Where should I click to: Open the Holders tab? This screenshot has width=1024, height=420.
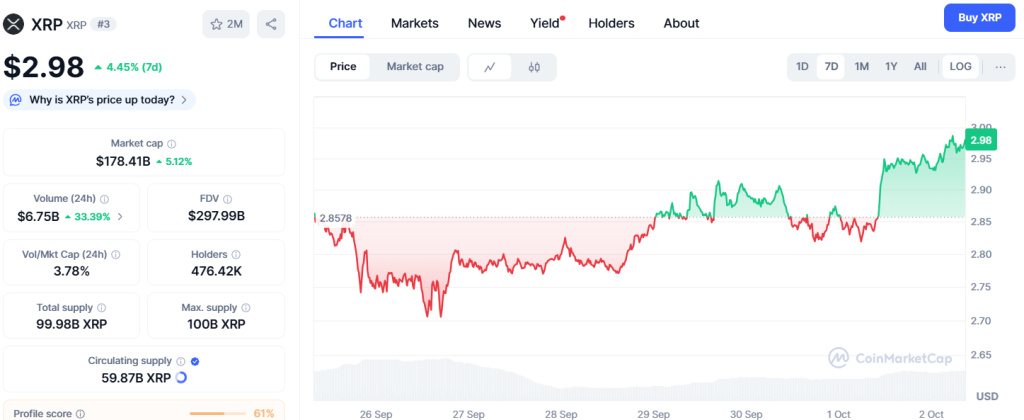coord(611,23)
